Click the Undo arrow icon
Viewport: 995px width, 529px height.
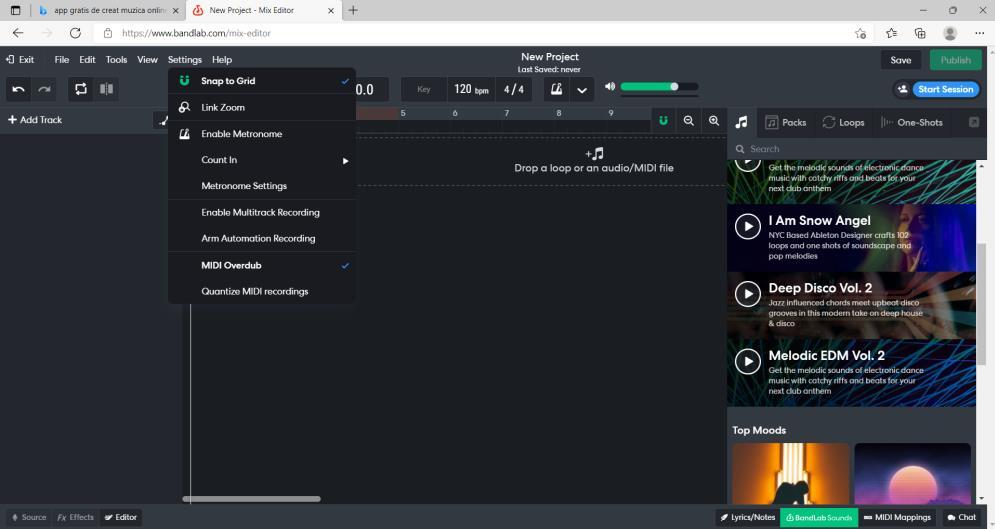tap(18, 89)
